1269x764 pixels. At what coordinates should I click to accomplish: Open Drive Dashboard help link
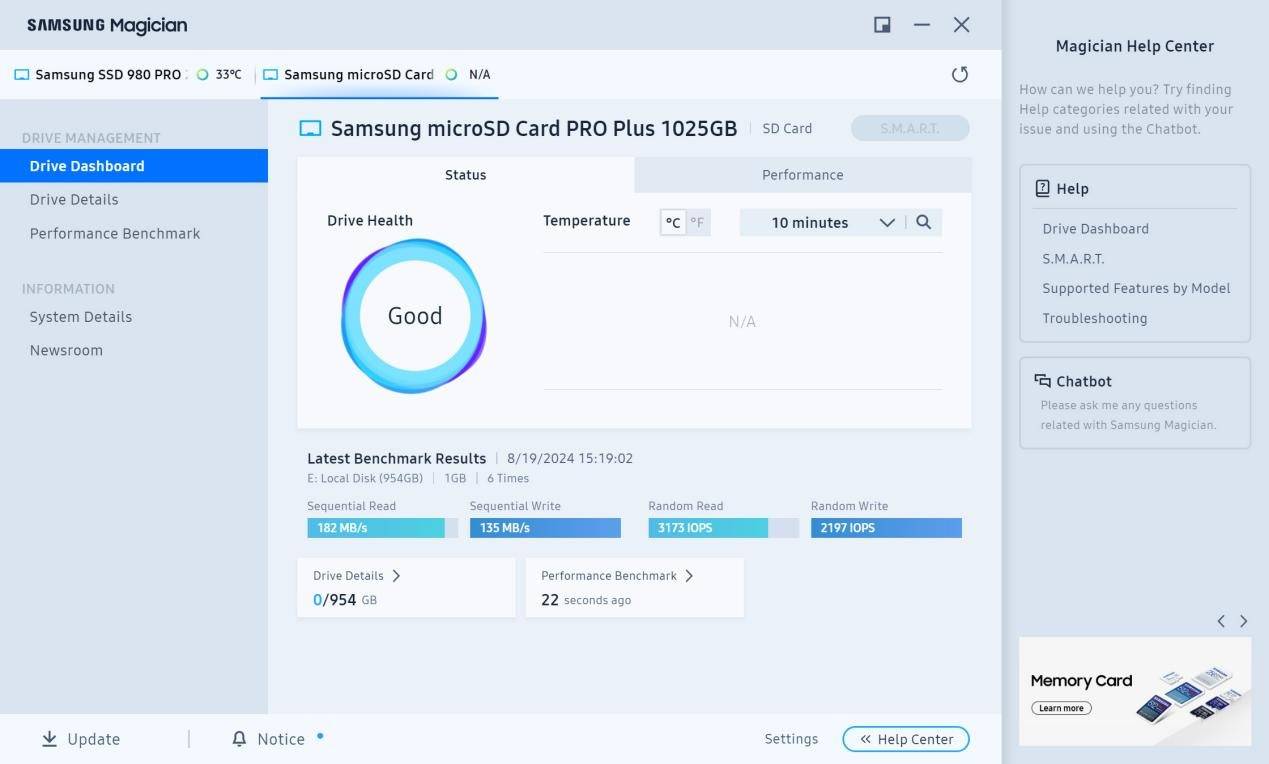(1095, 228)
